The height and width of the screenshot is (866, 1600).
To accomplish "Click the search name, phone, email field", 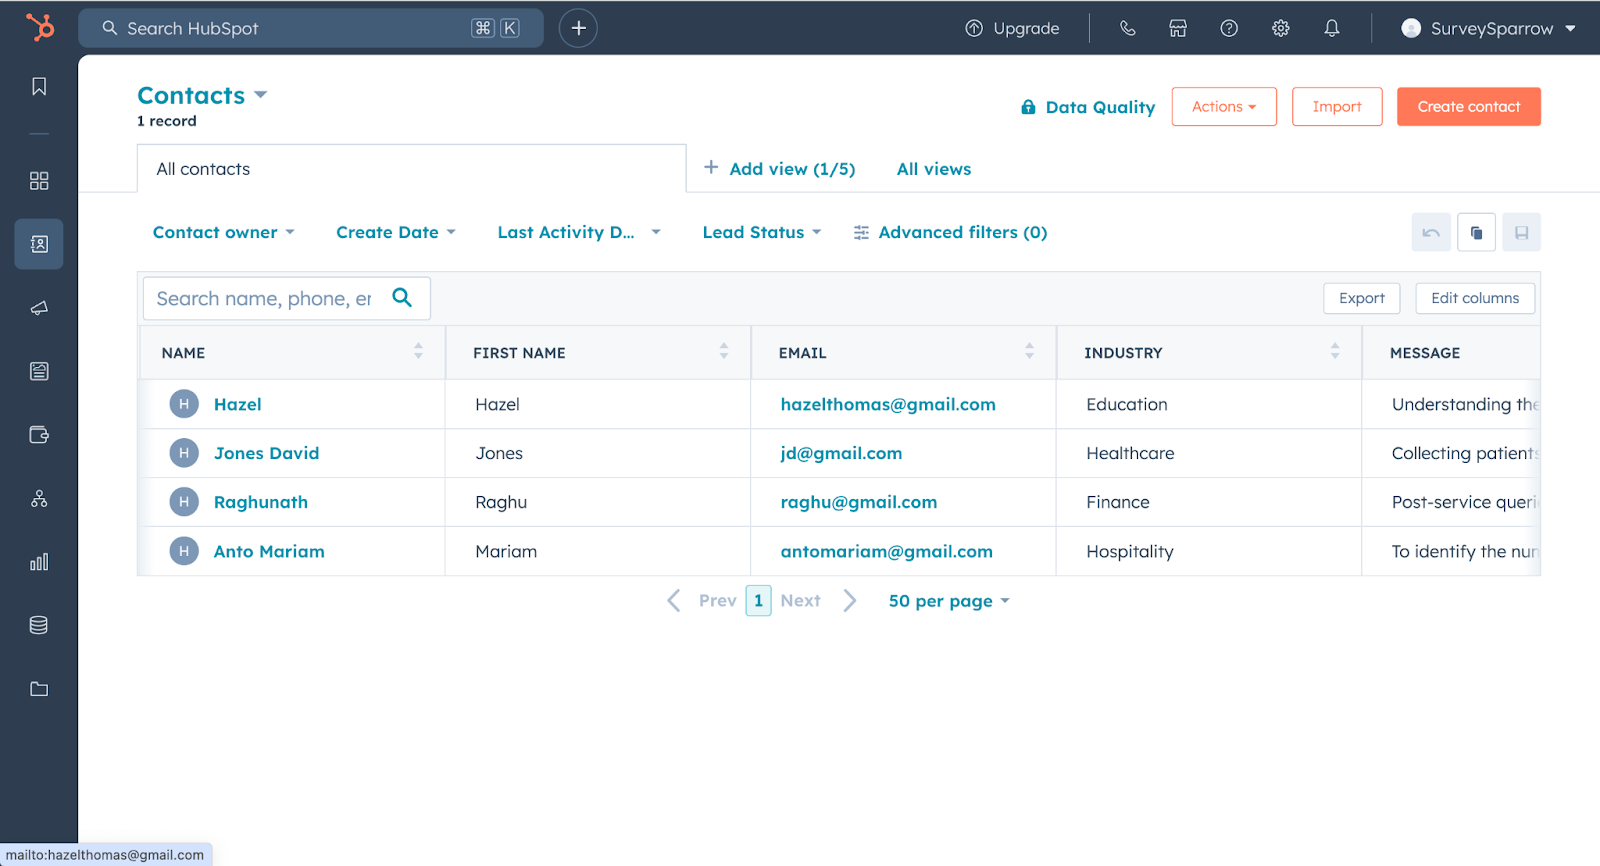I will (x=264, y=299).
